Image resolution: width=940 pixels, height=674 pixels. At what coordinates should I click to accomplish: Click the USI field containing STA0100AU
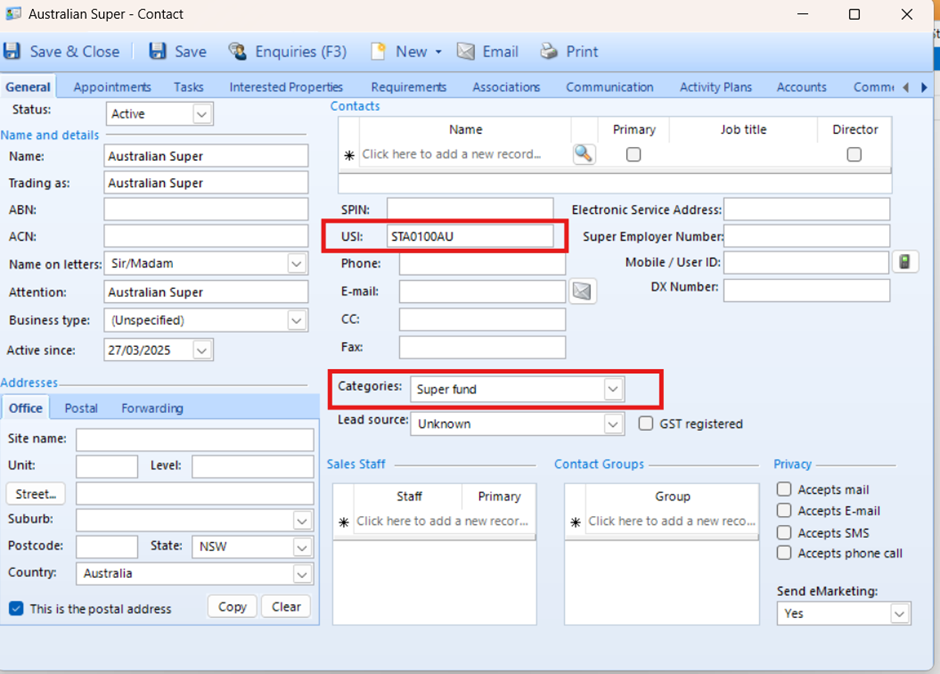(x=470, y=236)
